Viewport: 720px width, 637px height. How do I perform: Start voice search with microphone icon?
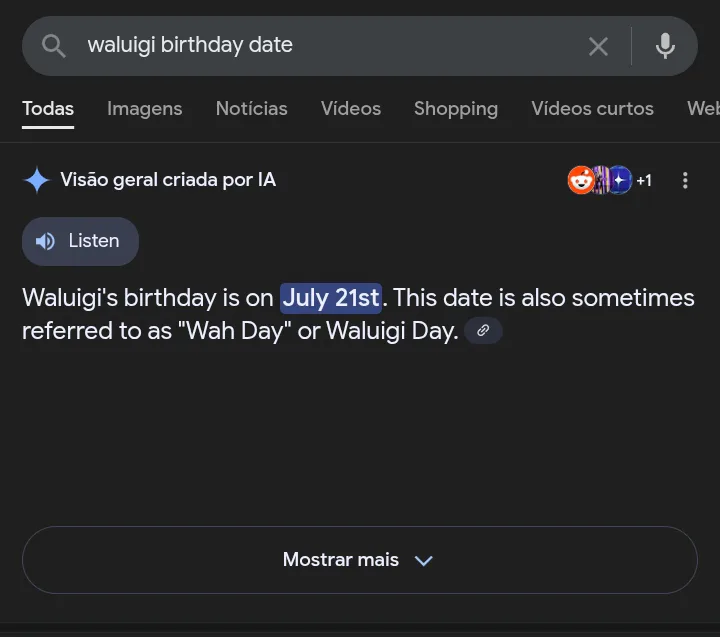(x=665, y=46)
